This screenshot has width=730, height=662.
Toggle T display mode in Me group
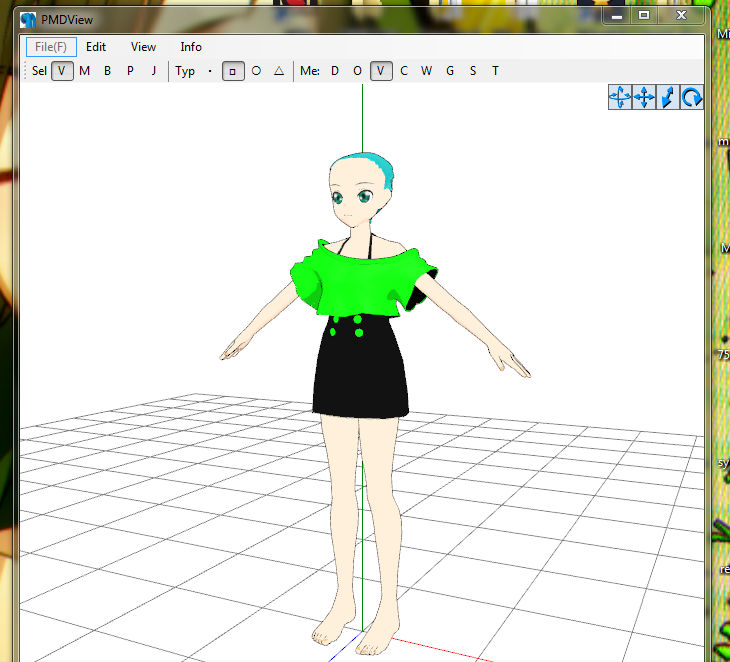pyautogui.click(x=495, y=71)
